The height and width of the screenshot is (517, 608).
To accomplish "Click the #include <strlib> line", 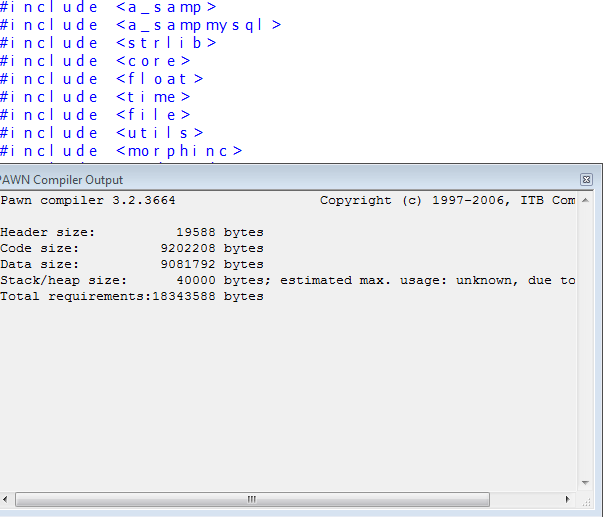I will pyautogui.click(x=108, y=43).
